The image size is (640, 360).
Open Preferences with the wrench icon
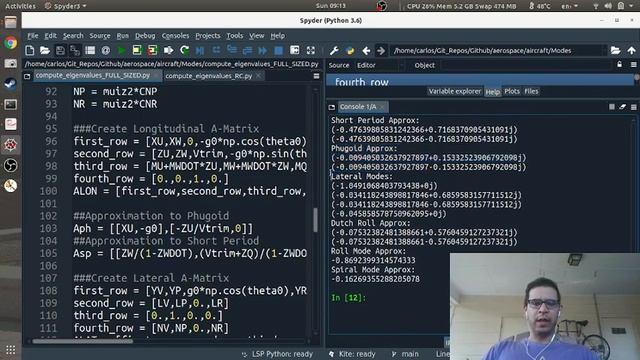[x=334, y=51]
